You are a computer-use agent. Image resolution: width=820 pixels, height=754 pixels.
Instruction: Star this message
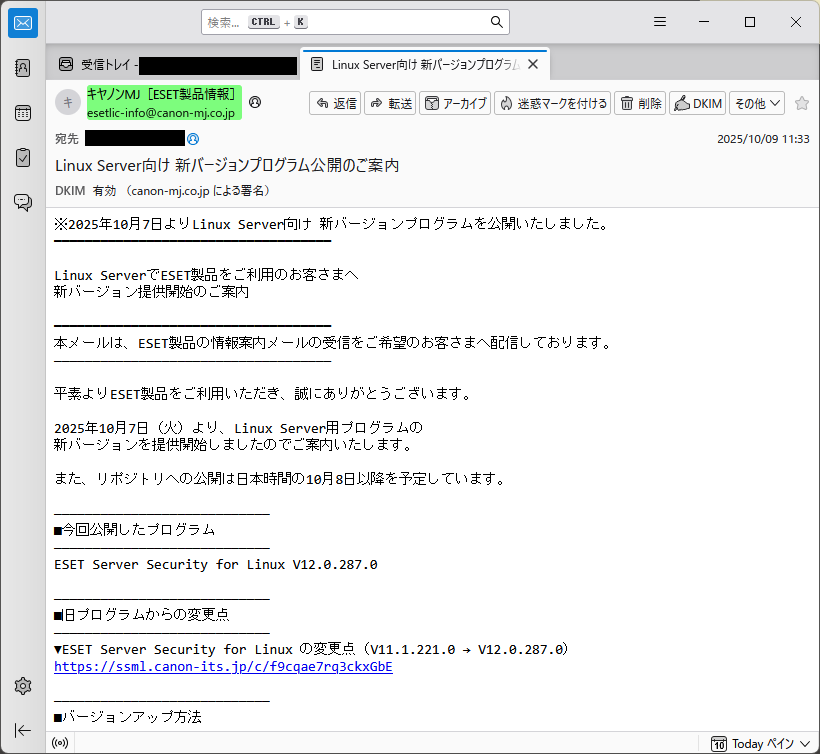801,103
